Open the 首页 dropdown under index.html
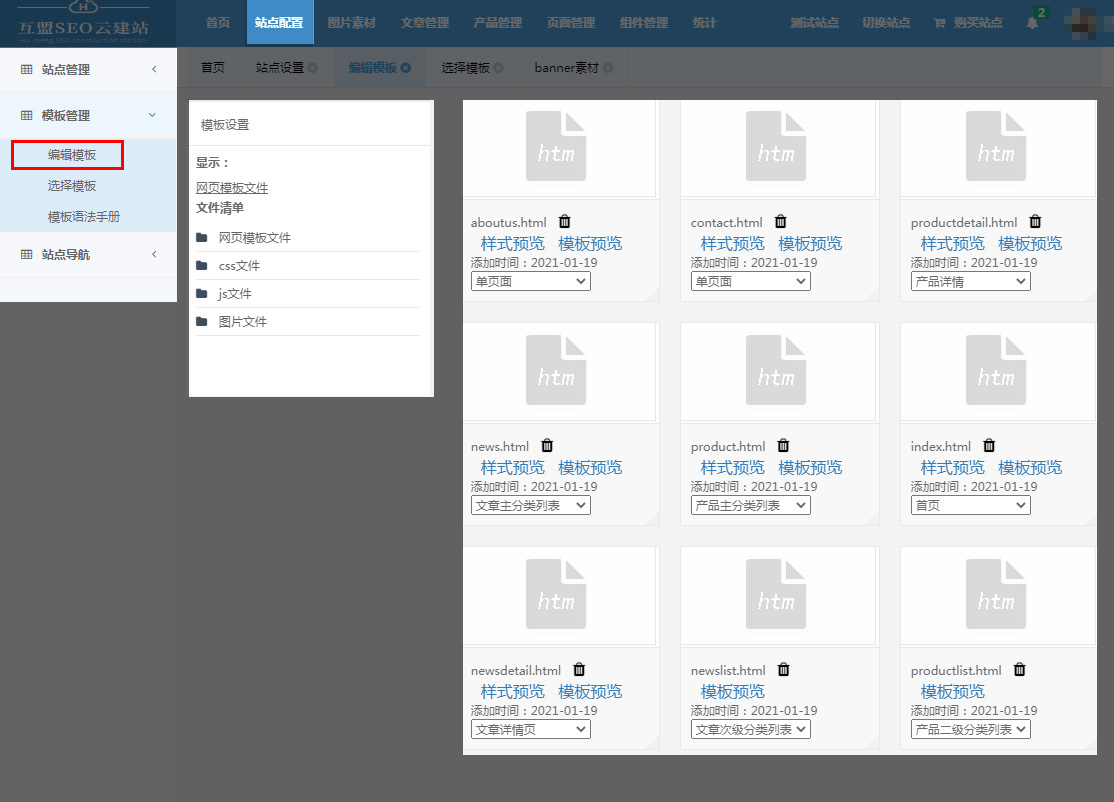1114x802 pixels. [970, 506]
